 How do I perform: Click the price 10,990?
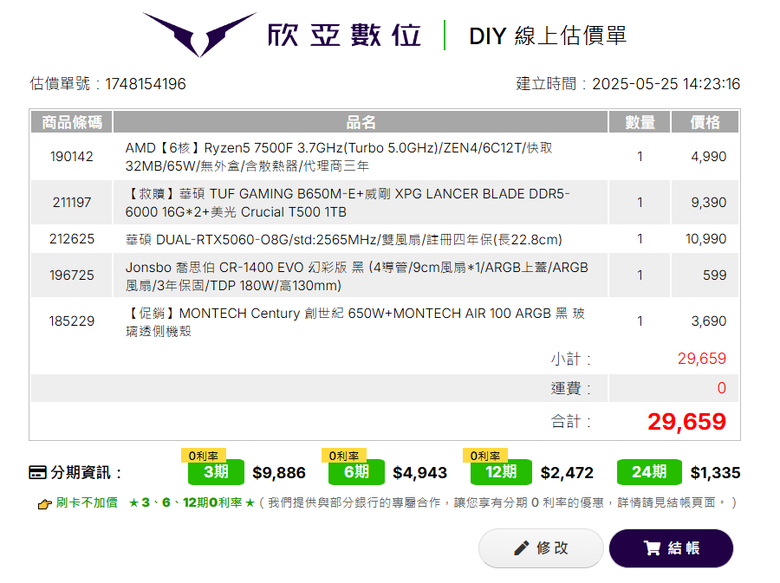tap(706, 239)
